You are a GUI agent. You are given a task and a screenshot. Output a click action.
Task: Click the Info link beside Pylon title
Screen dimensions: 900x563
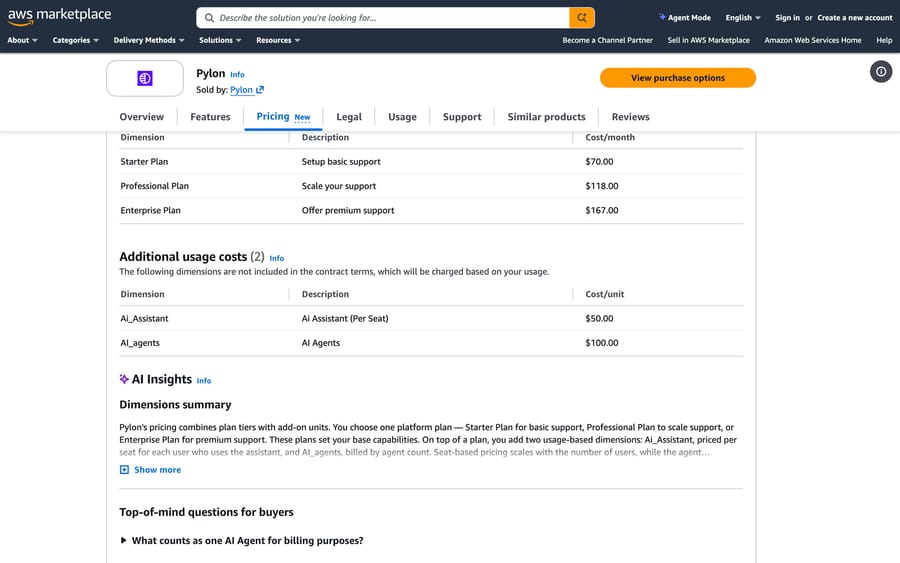(237, 75)
